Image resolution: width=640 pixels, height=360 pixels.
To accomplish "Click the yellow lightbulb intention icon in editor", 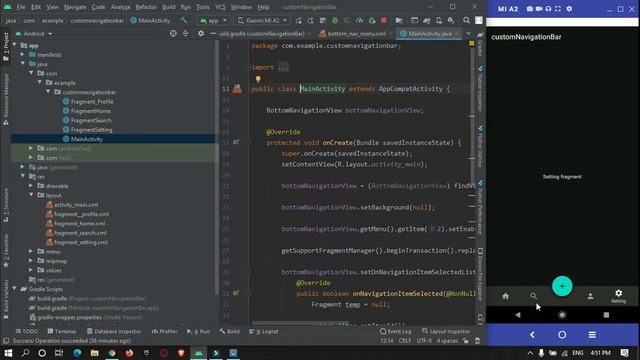I will click(258, 79).
